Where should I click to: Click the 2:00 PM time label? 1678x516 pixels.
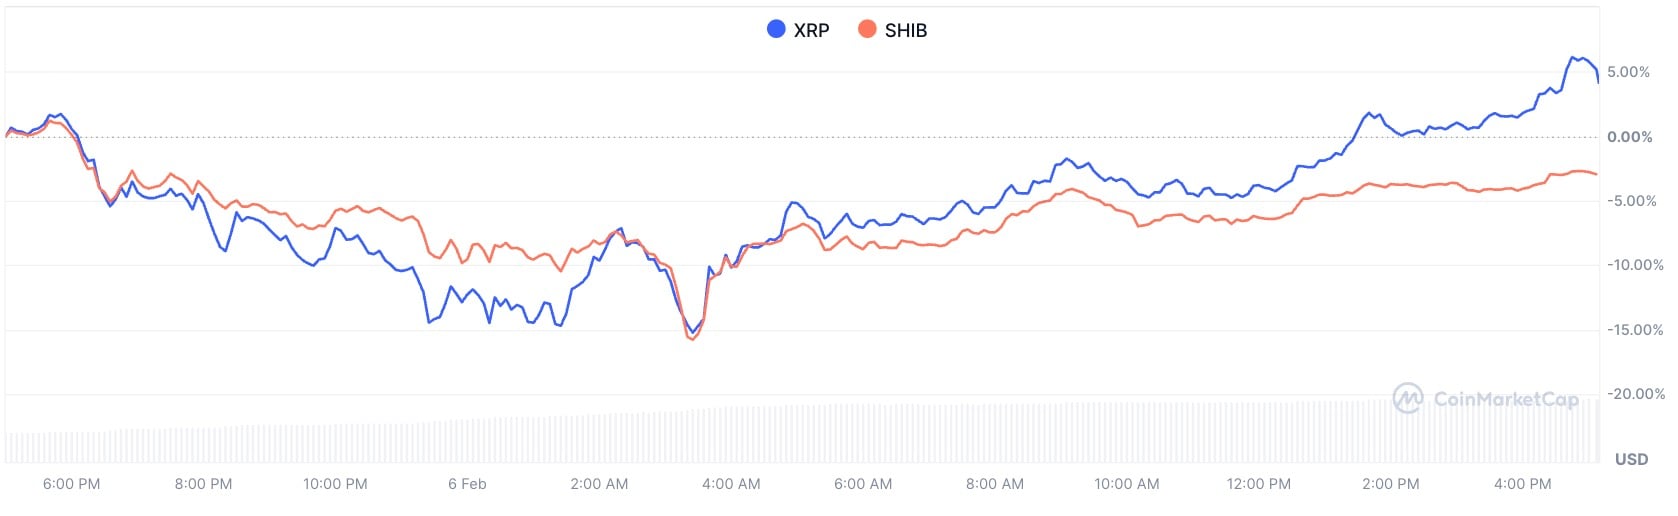click(1390, 484)
